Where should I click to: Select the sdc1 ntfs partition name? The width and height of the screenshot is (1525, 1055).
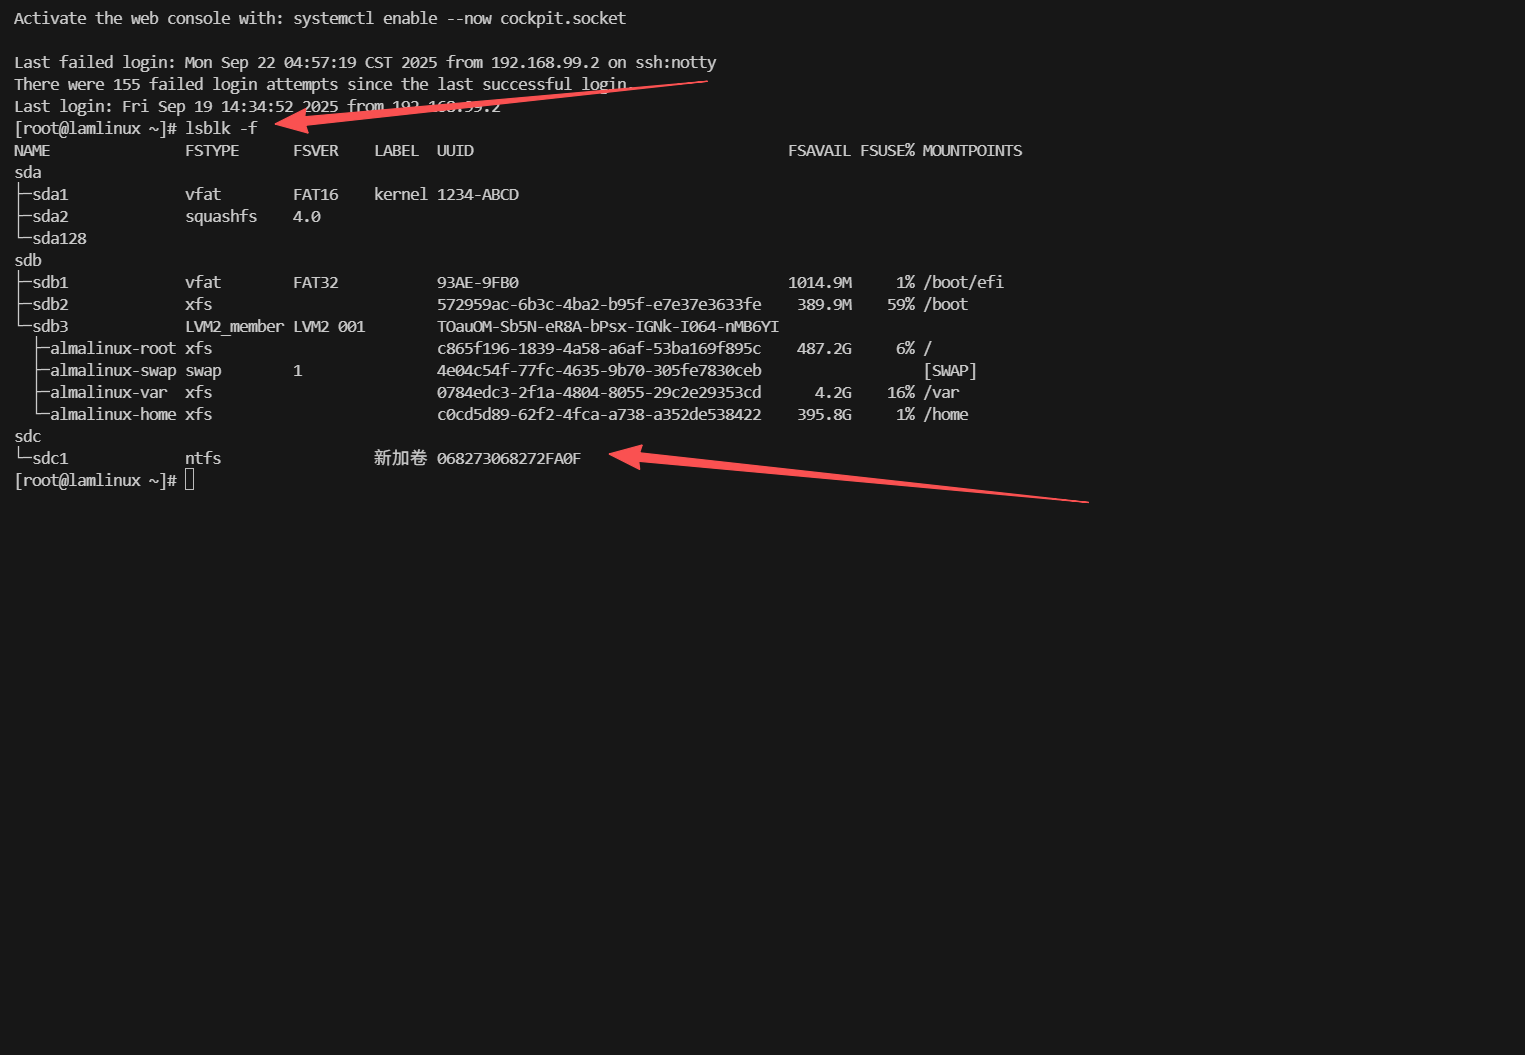coord(50,459)
